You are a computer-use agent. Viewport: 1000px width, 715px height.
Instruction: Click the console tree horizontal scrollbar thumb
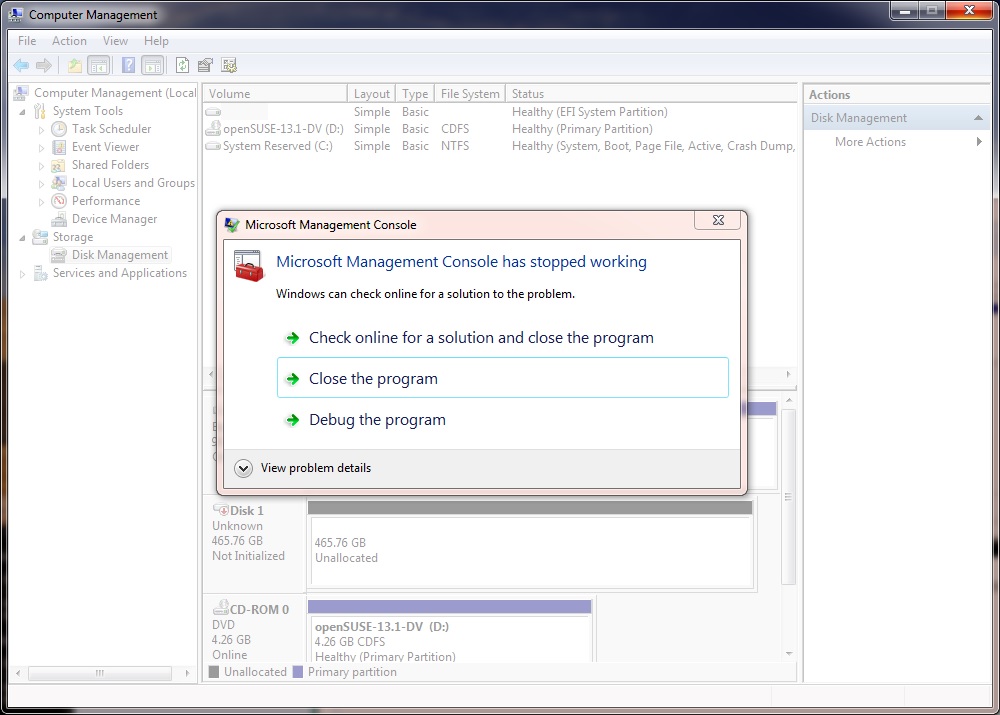100,673
